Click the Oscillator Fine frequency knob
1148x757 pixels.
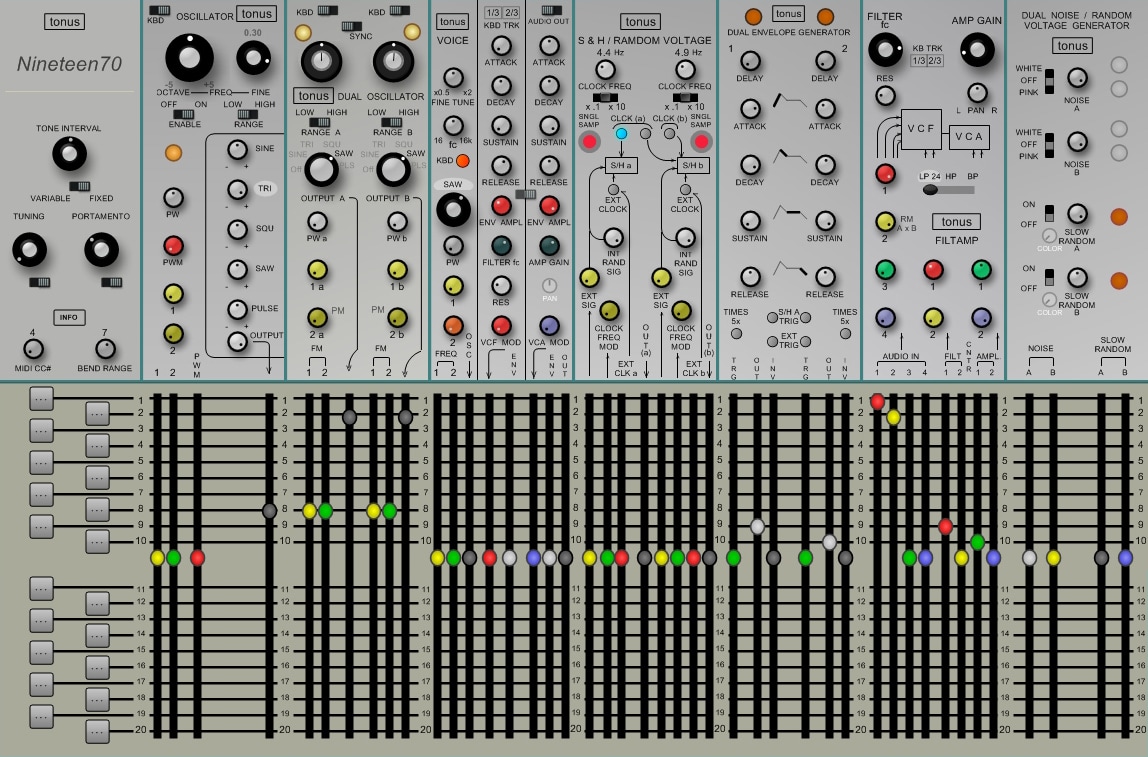click(x=254, y=58)
